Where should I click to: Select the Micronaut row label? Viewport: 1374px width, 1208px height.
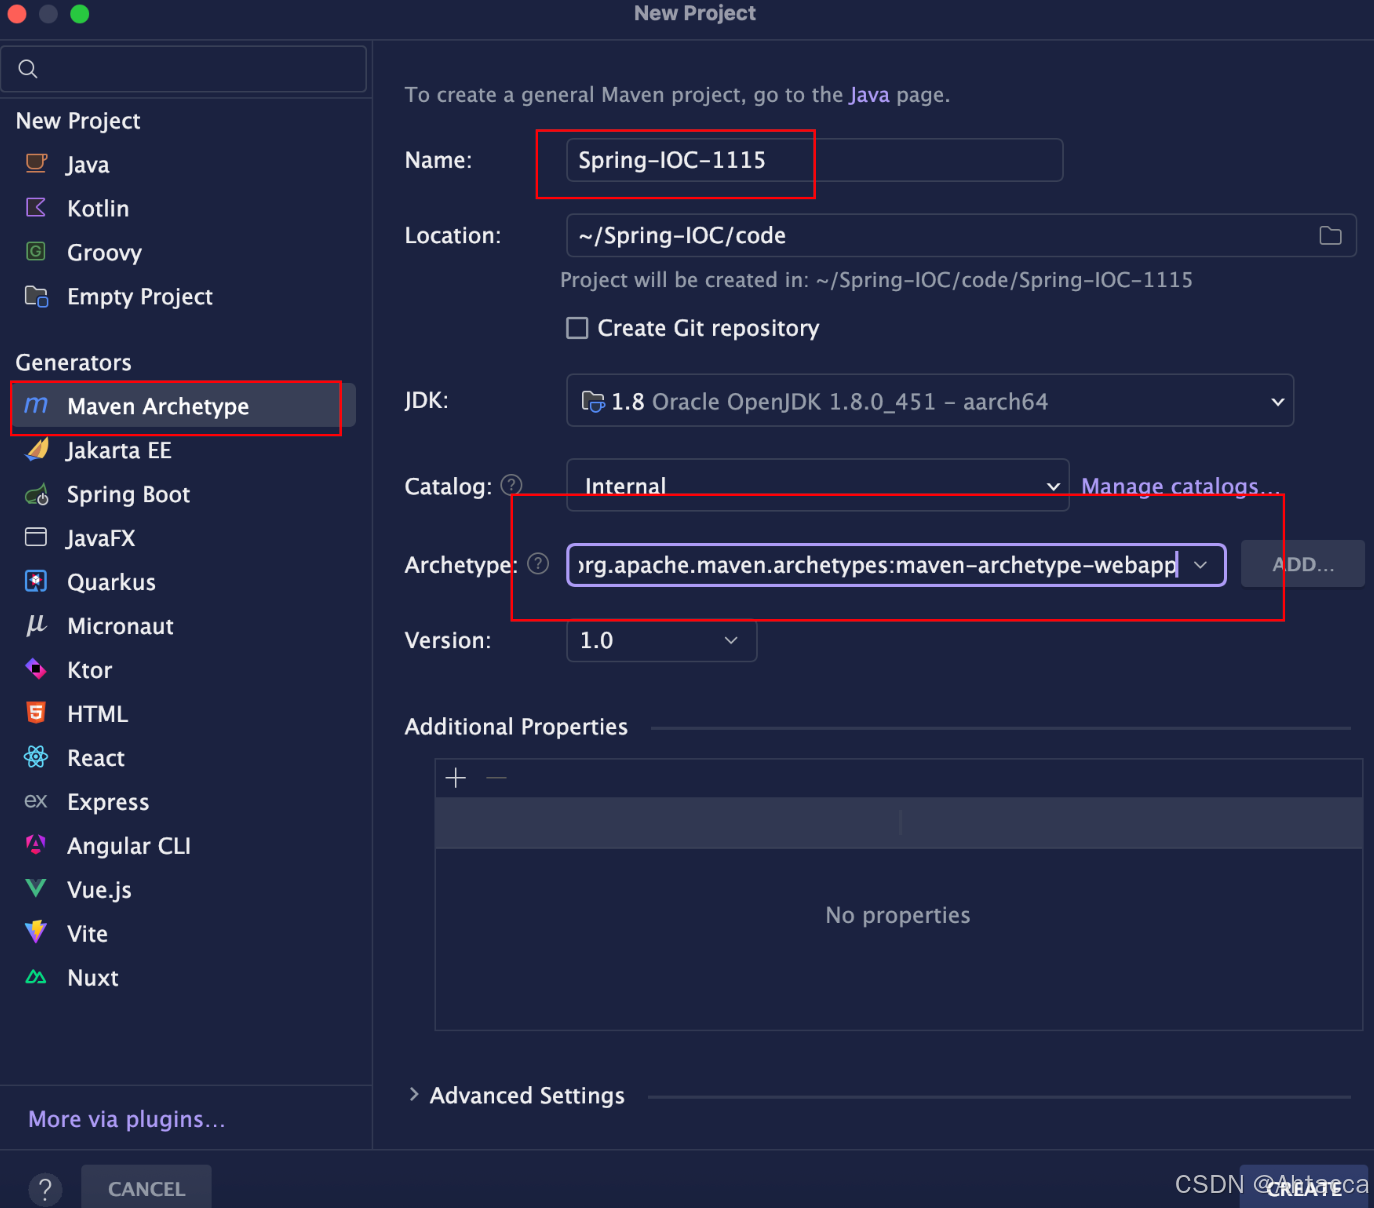coord(121,626)
